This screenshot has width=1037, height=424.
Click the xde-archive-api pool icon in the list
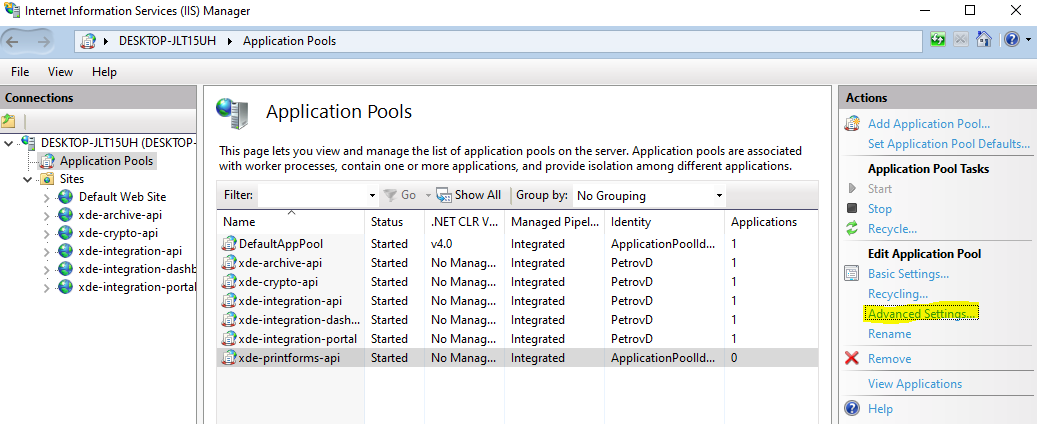pos(229,263)
